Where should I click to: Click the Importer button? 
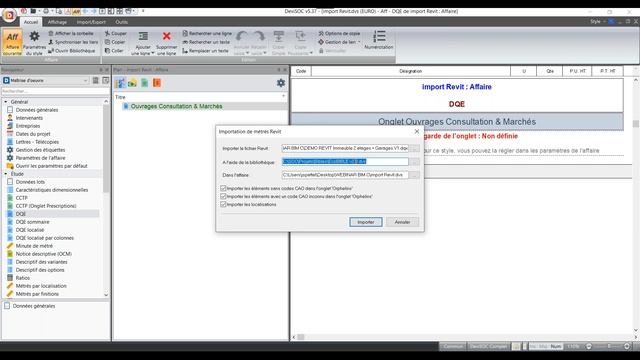366,222
